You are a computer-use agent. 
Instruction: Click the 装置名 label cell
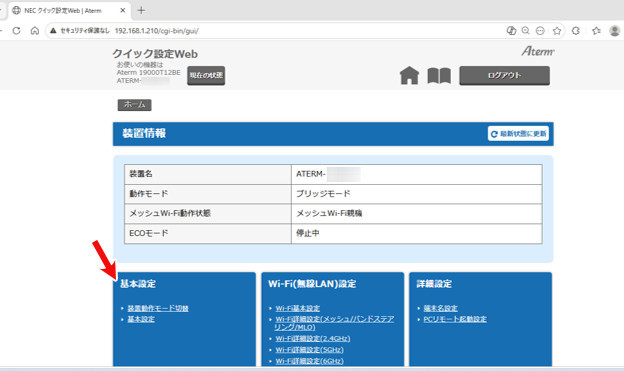[x=208, y=174]
